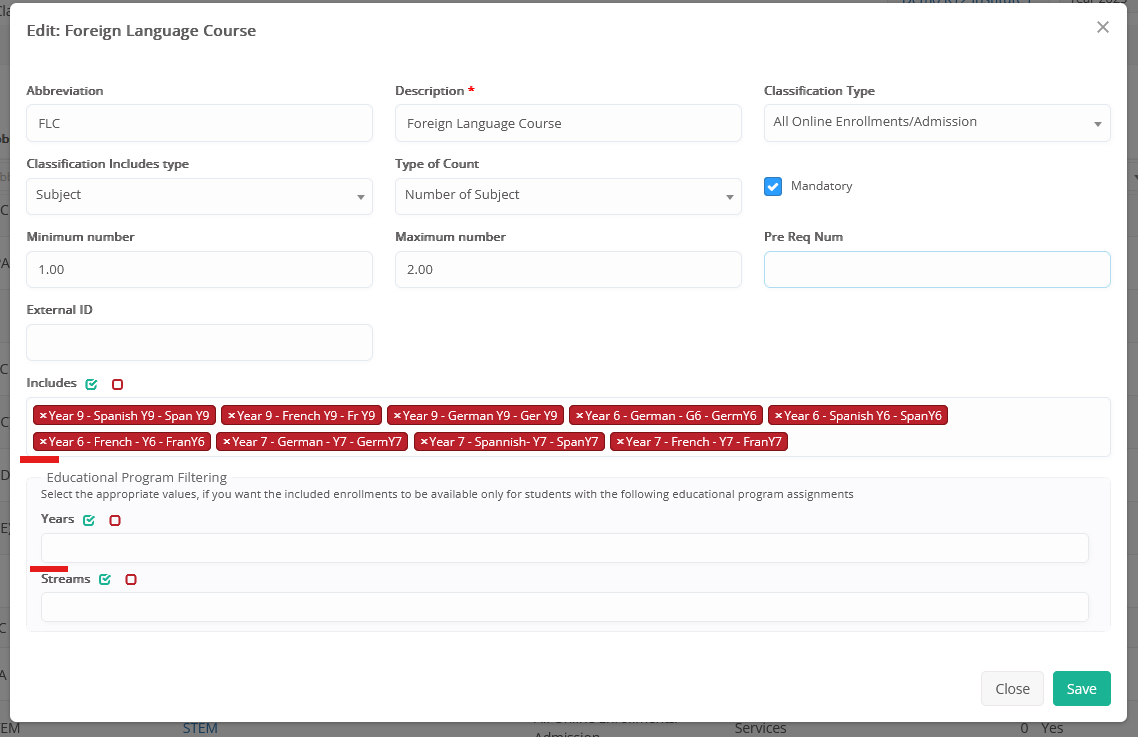This screenshot has height=737, width=1138.
Task: Click the Pre Req Num field
Action: click(936, 269)
